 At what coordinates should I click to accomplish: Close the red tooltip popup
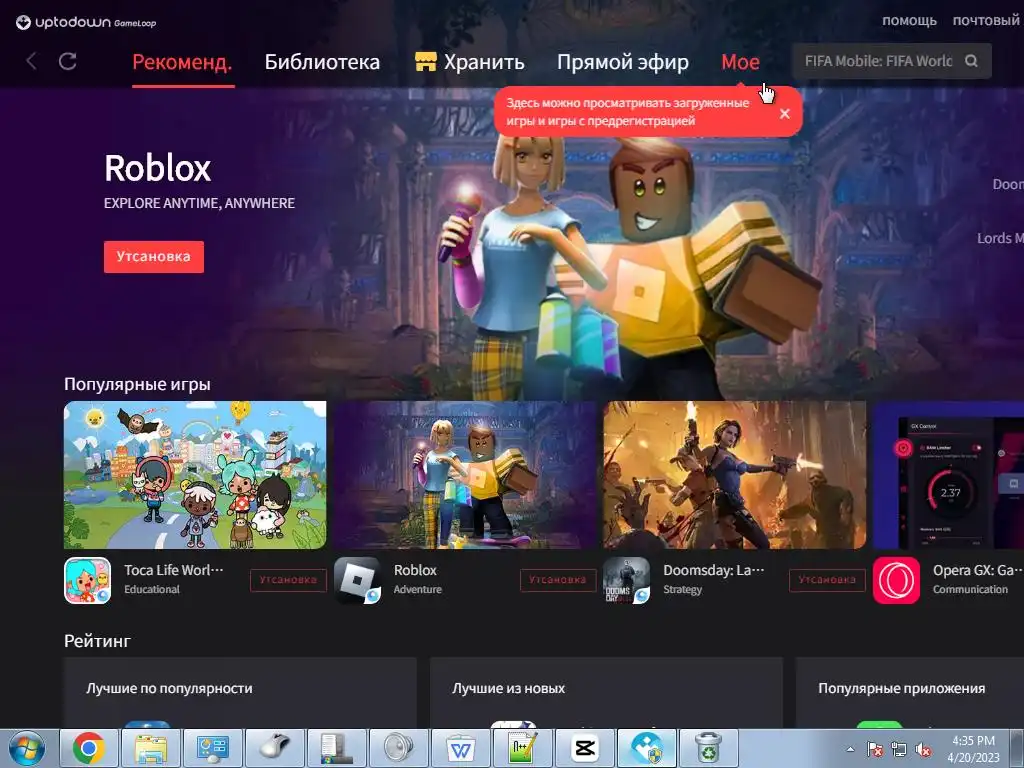[785, 113]
